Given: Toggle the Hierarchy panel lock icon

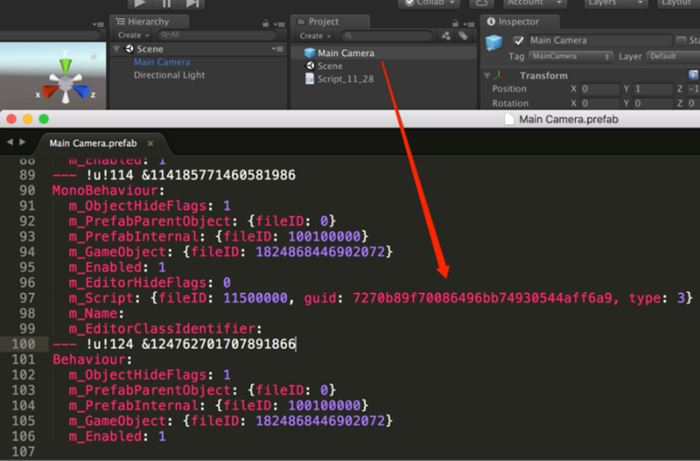Looking at the screenshot, I should point(262,22).
